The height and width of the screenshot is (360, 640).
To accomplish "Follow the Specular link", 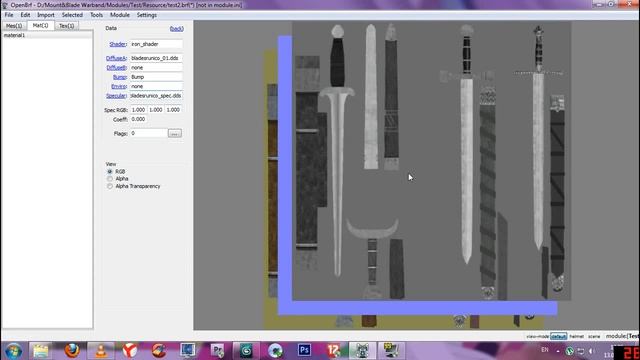I will pyautogui.click(x=116, y=96).
